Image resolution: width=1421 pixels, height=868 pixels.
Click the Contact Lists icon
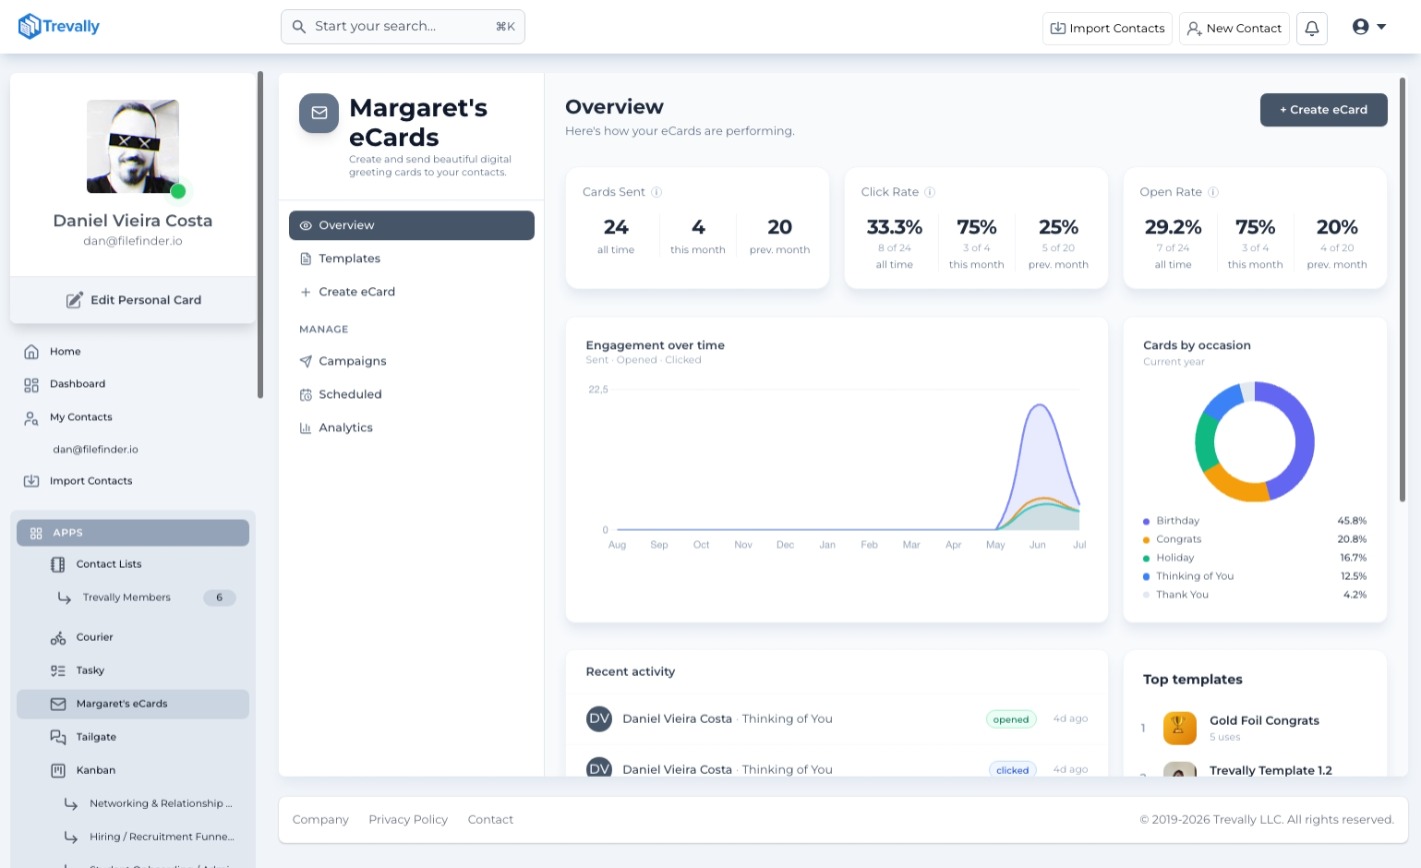(58, 564)
